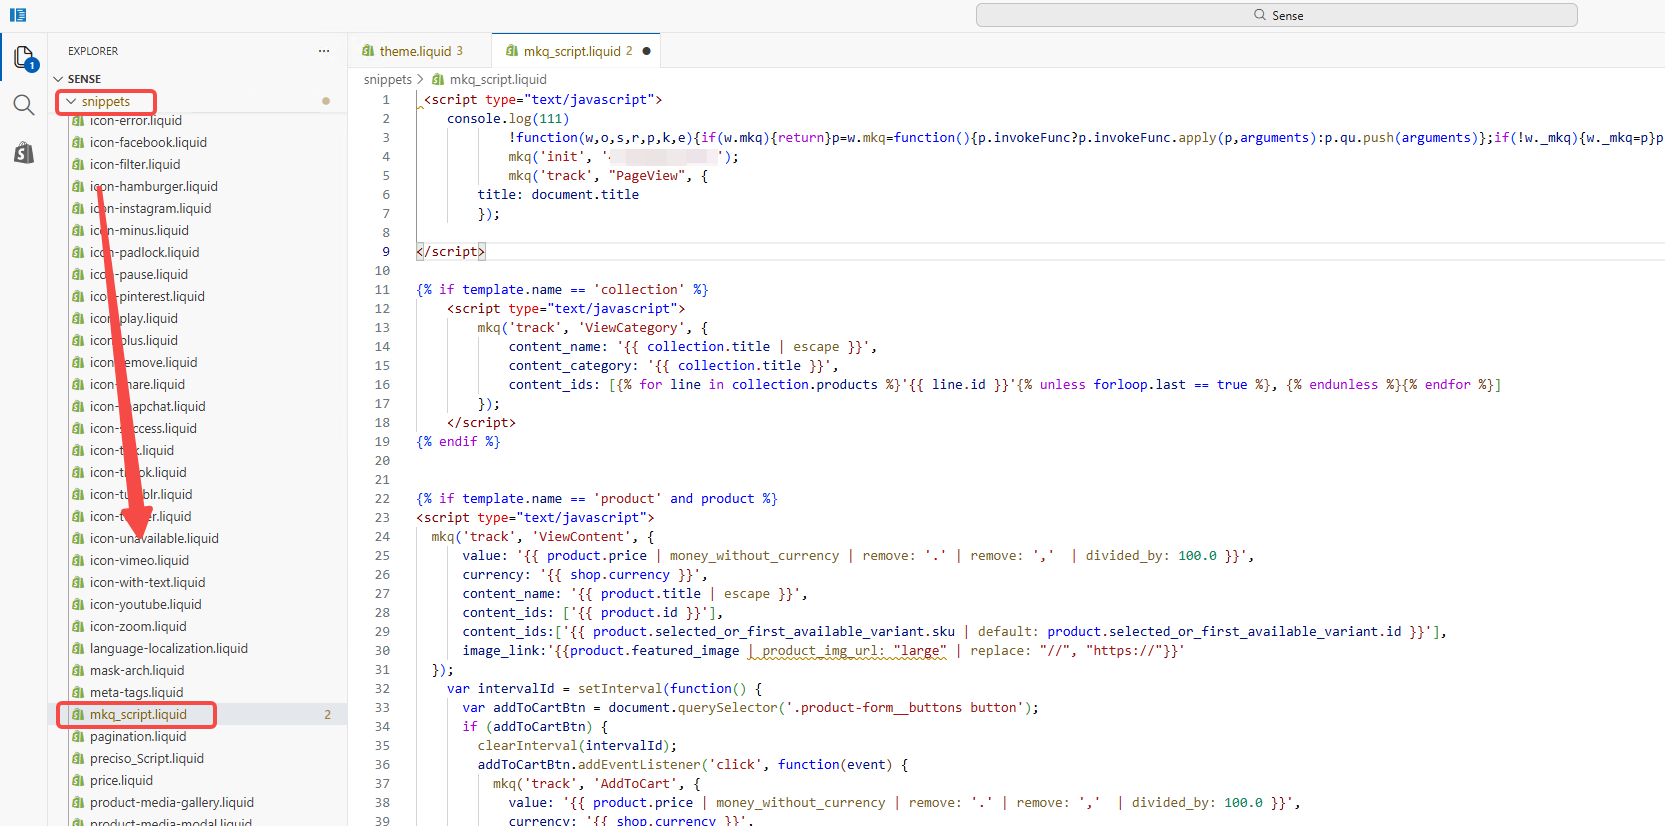
Task: Click 'console.log(111)' on line 2
Action: 508,119
